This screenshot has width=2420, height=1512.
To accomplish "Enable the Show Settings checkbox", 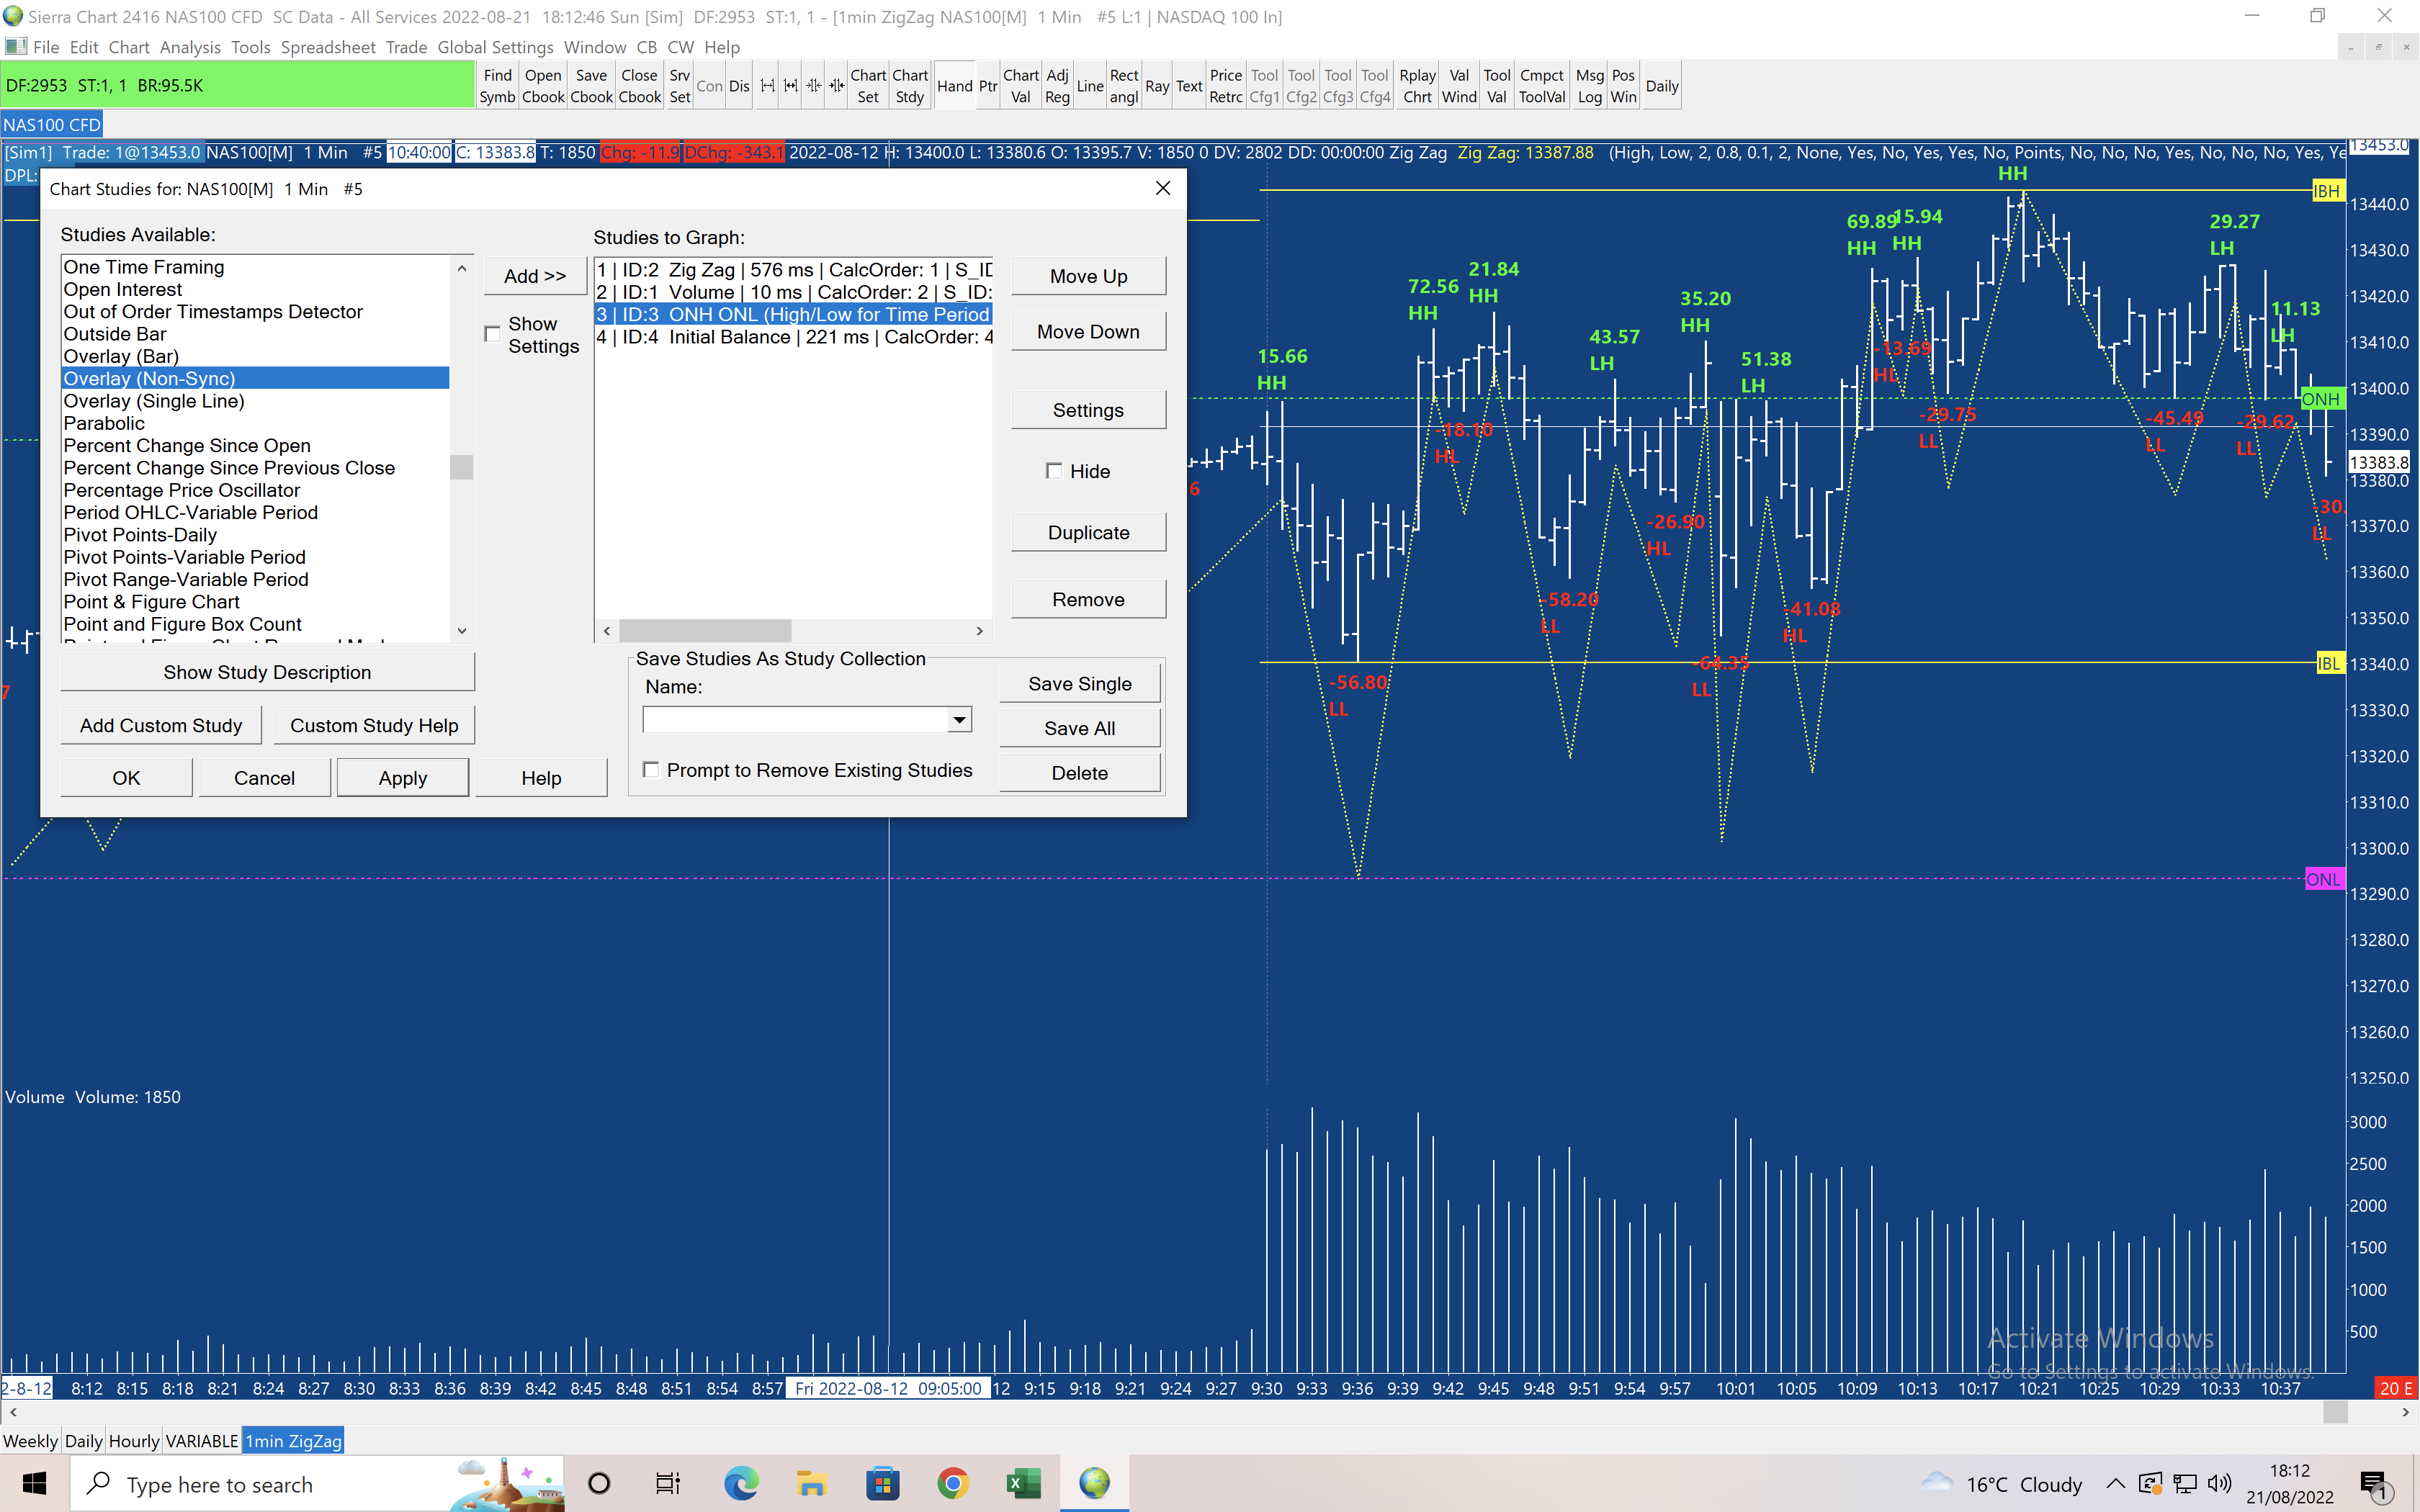I will pos(493,334).
